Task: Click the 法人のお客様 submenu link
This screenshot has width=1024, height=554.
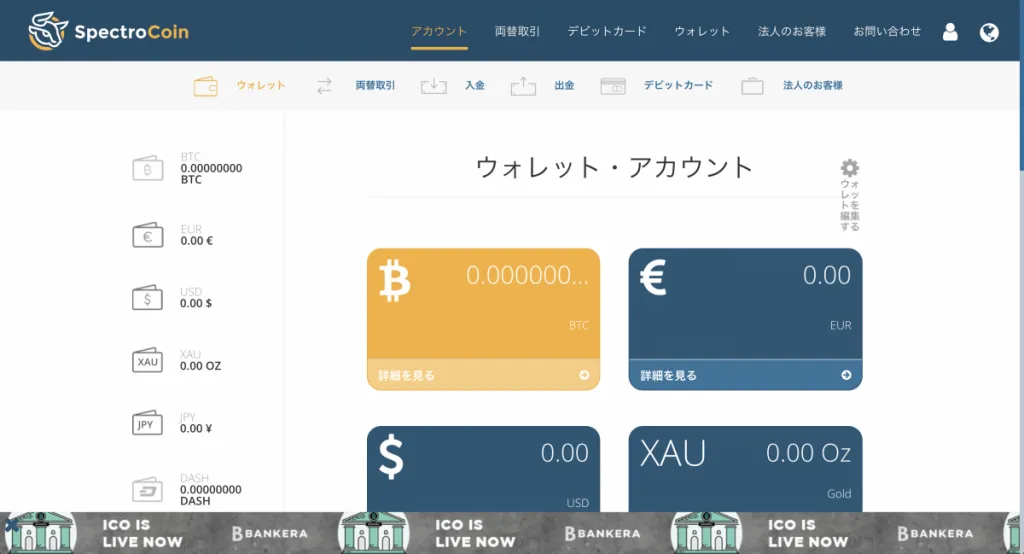Action: 813,86
